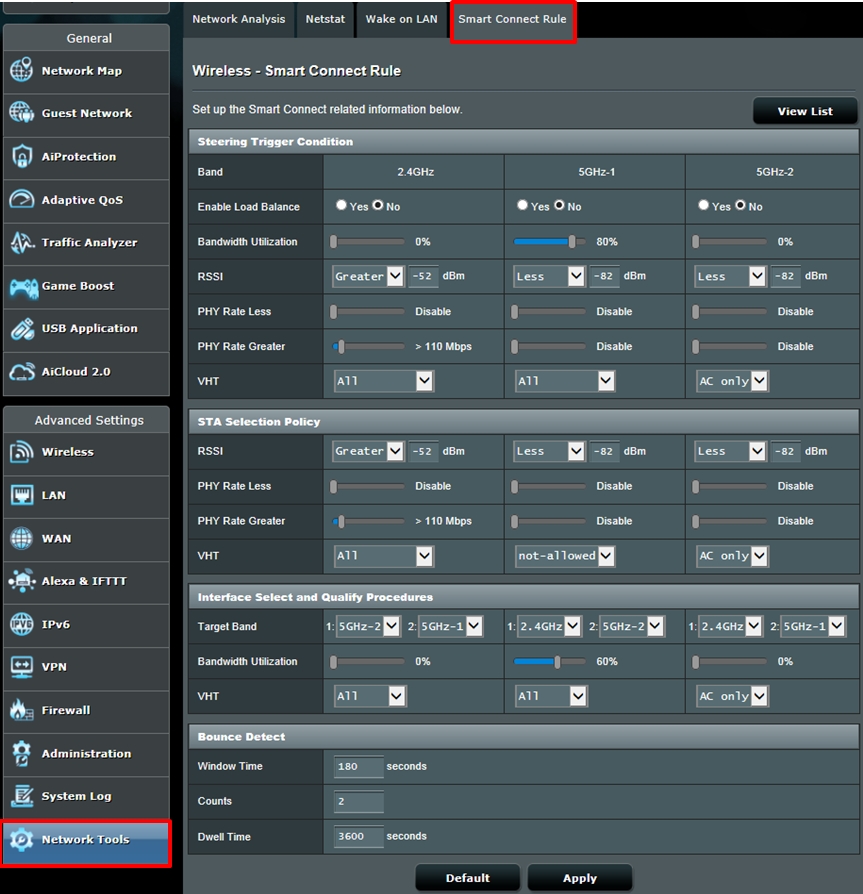Open the WAN globe icon
This screenshot has height=894, width=863.
(22, 538)
